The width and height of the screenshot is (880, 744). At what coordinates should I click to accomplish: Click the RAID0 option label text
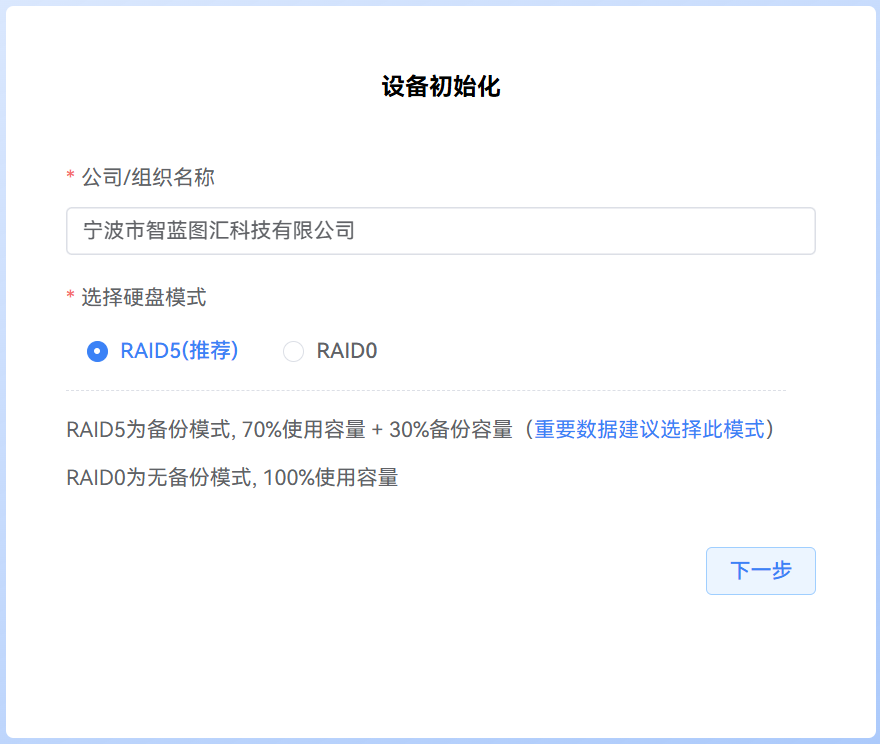pyautogui.click(x=347, y=351)
